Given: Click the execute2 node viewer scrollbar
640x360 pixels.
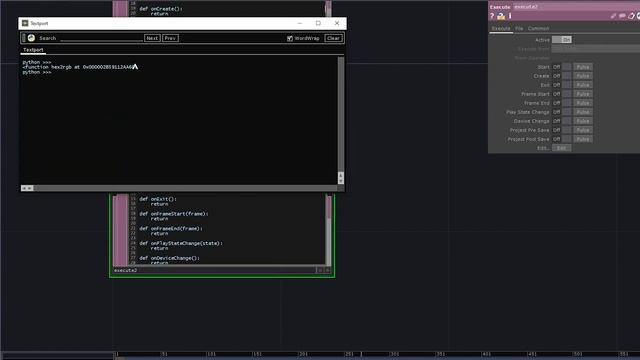Looking at the screenshot, I should [x=328, y=230].
